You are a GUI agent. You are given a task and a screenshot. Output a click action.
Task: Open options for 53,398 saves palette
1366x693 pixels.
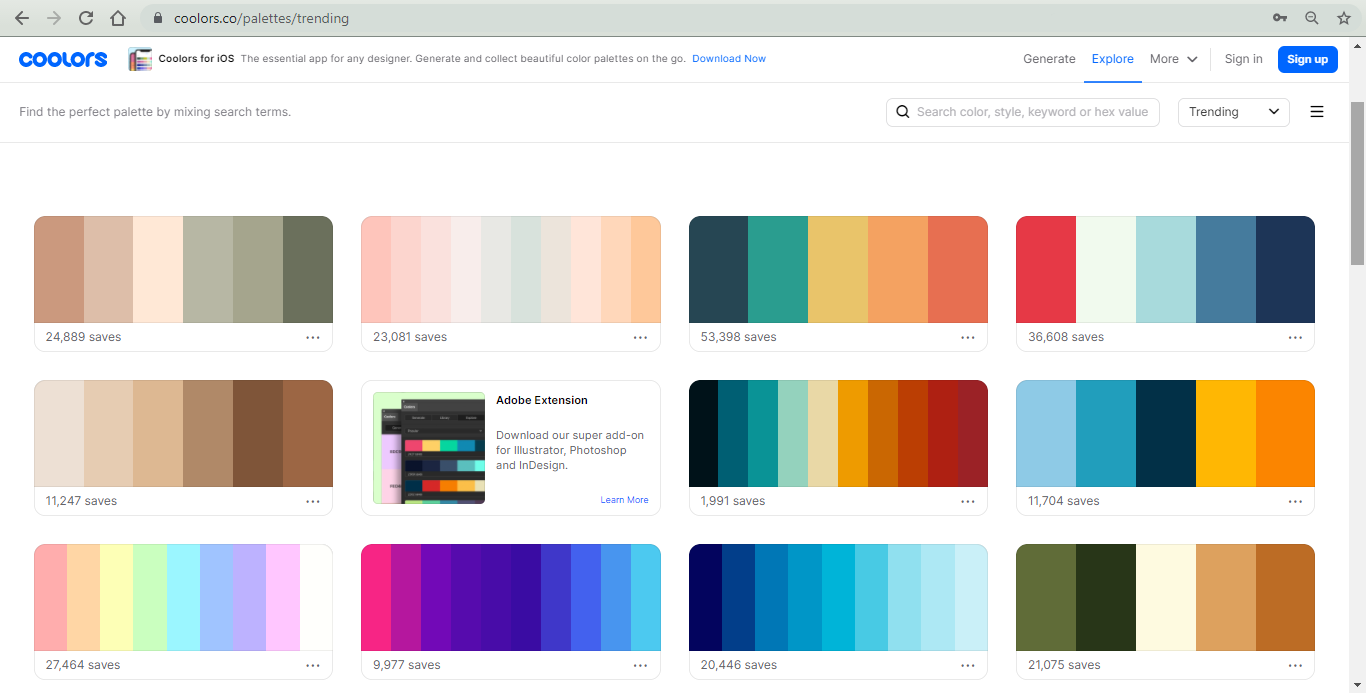coord(968,337)
